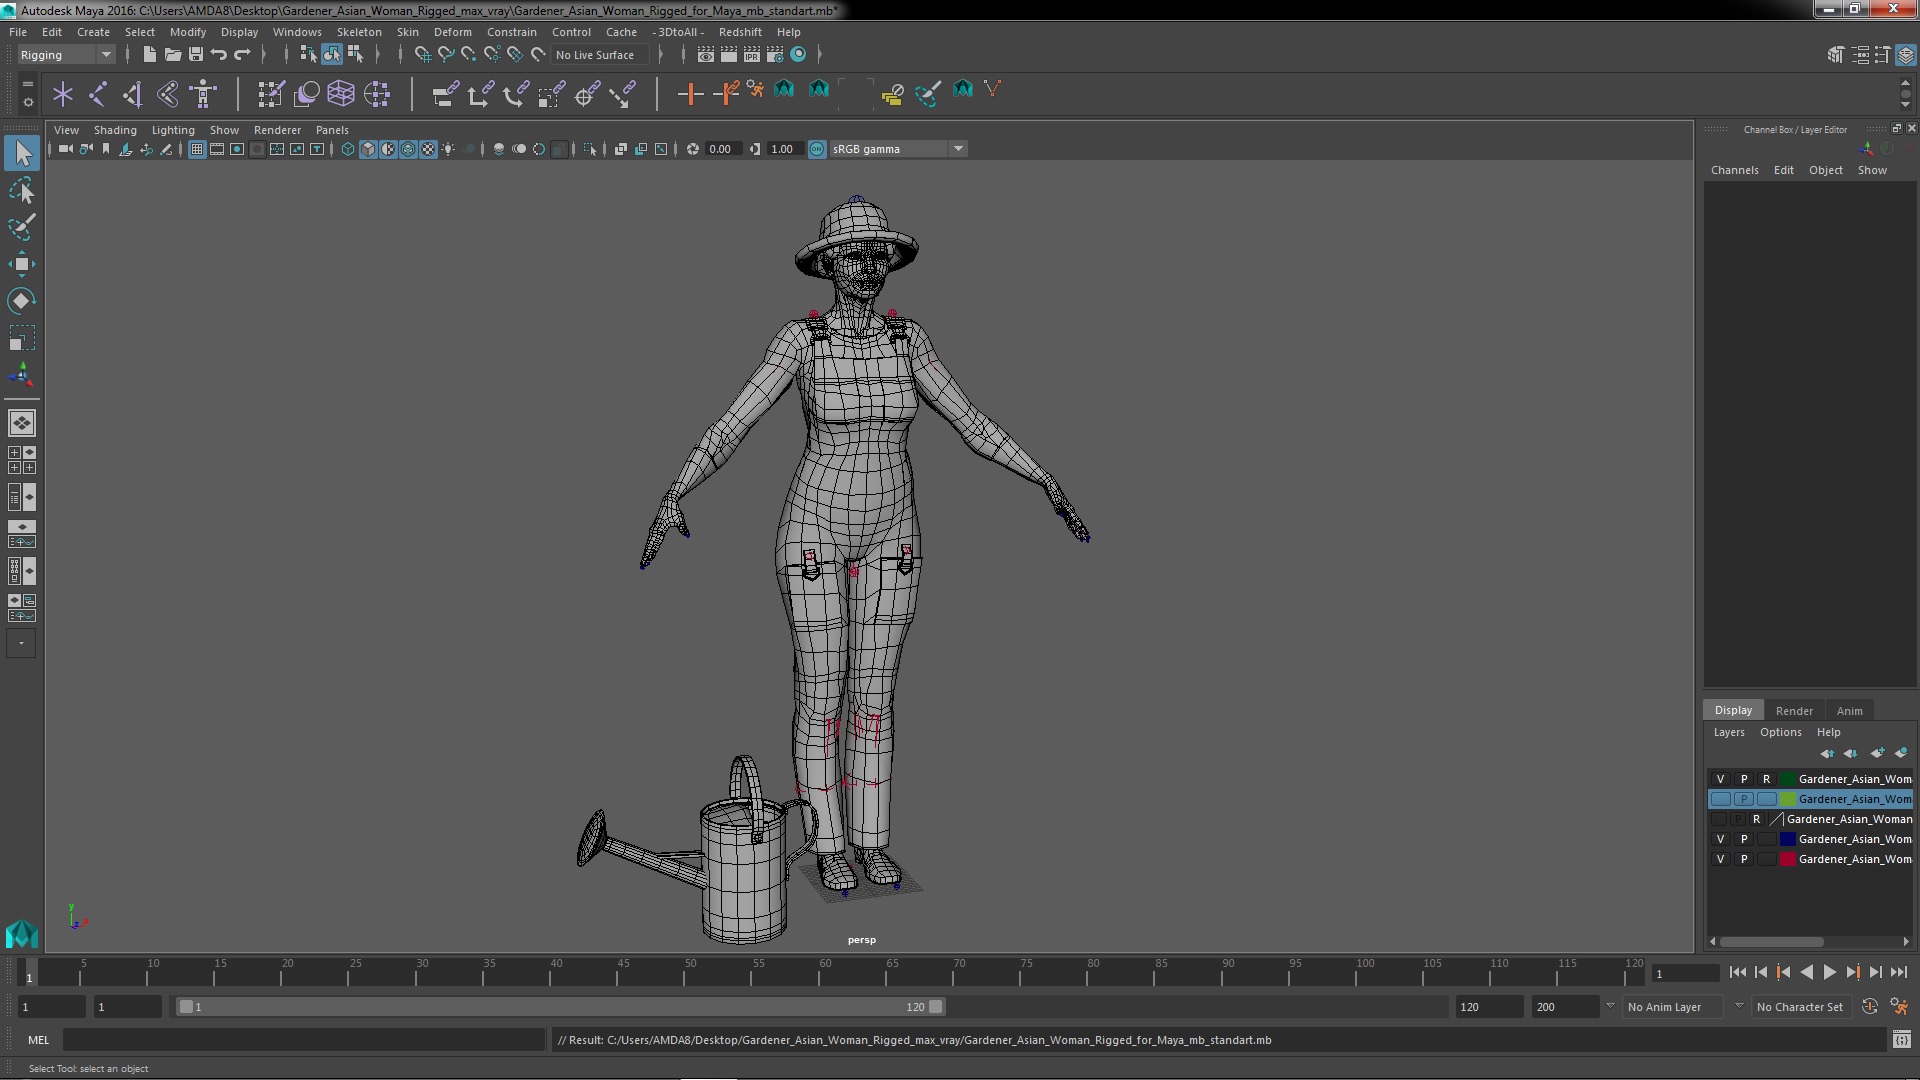Click the Set Key orange plus icon
1920x1080 pixels.
point(690,94)
